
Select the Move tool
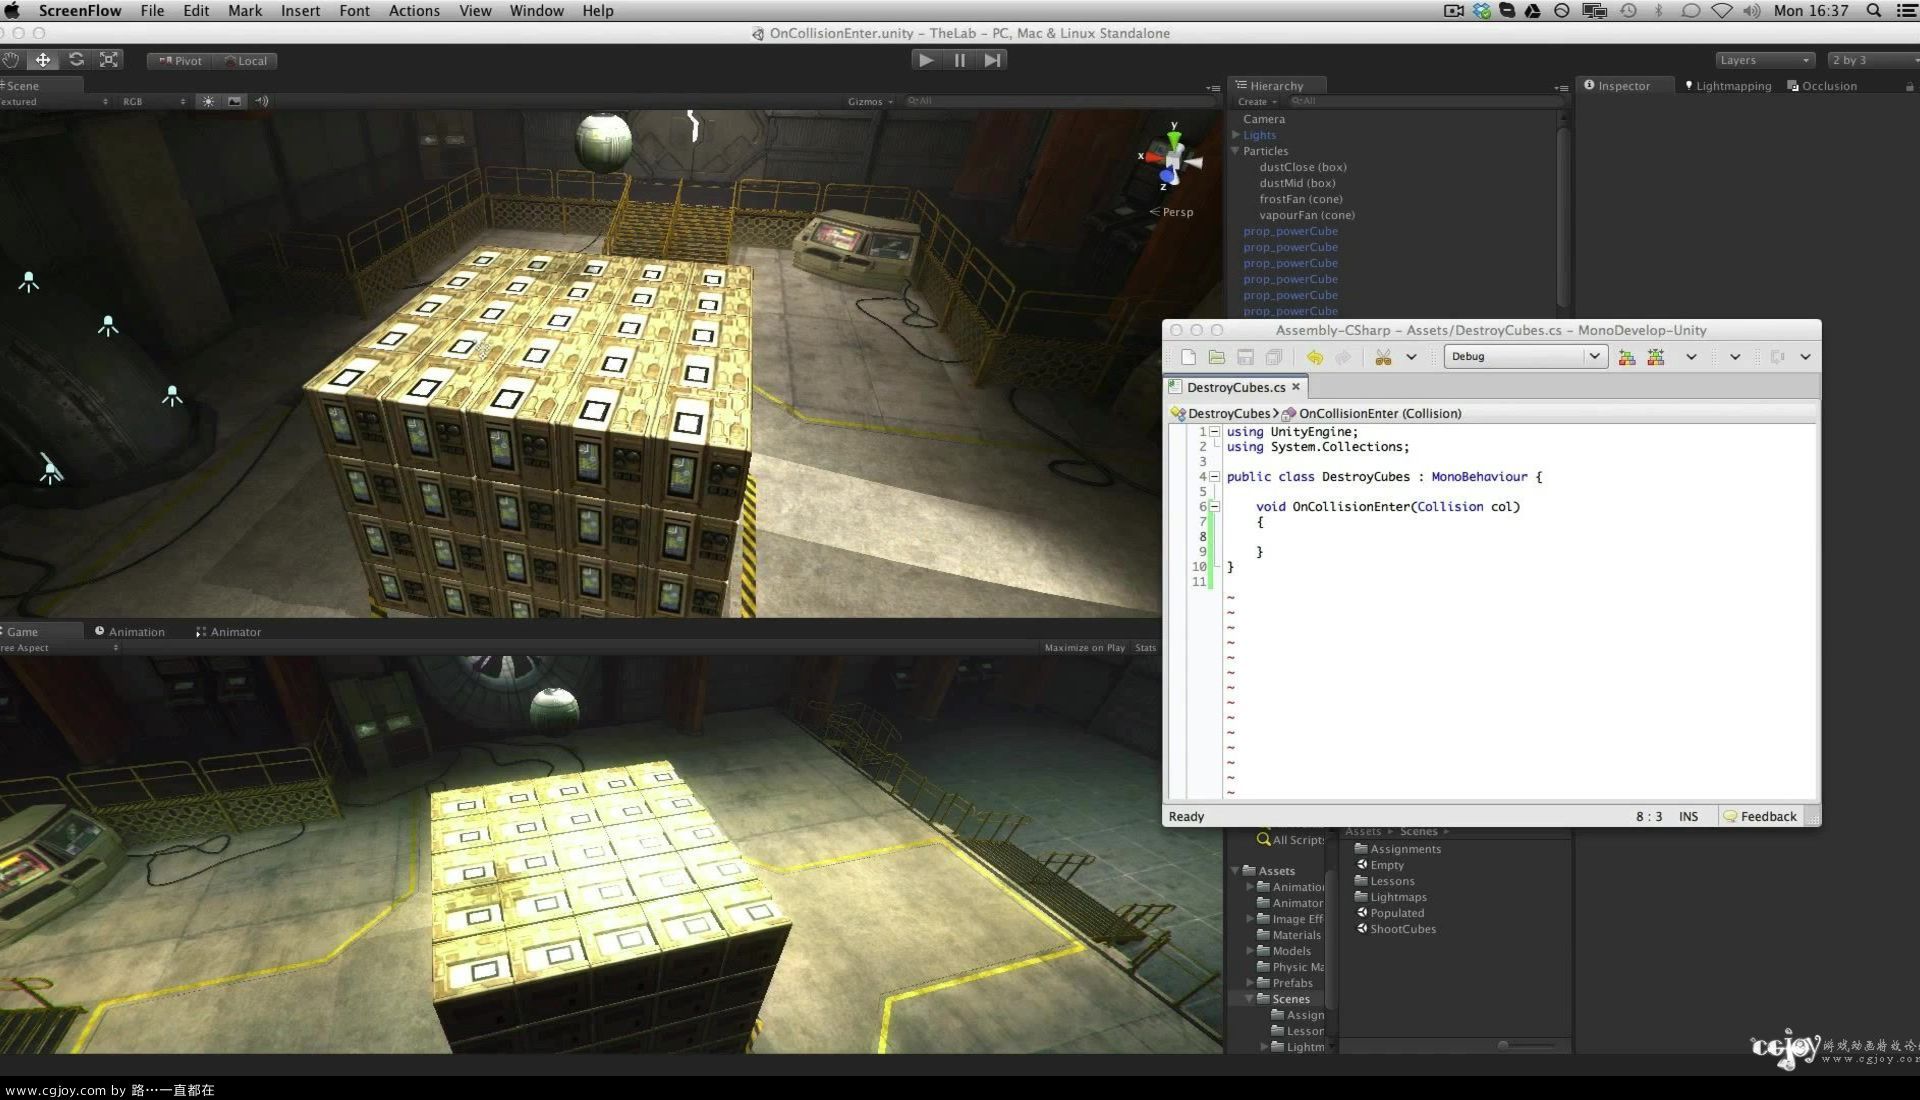coord(43,60)
